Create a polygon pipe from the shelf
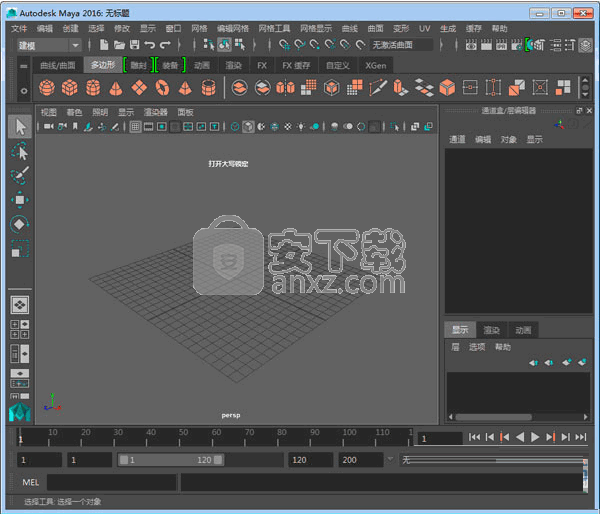Screen dimensions: 602x514 (x=208, y=88)
